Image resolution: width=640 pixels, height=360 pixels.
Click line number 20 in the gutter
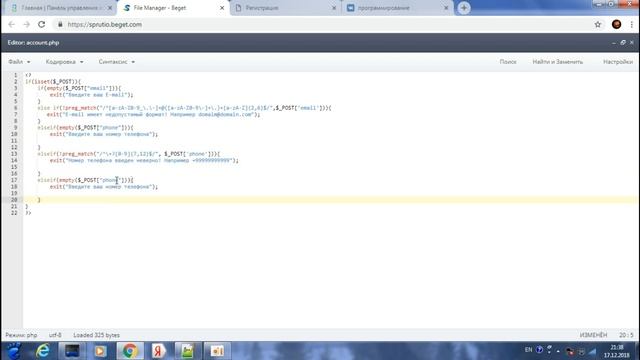[14, 200]
